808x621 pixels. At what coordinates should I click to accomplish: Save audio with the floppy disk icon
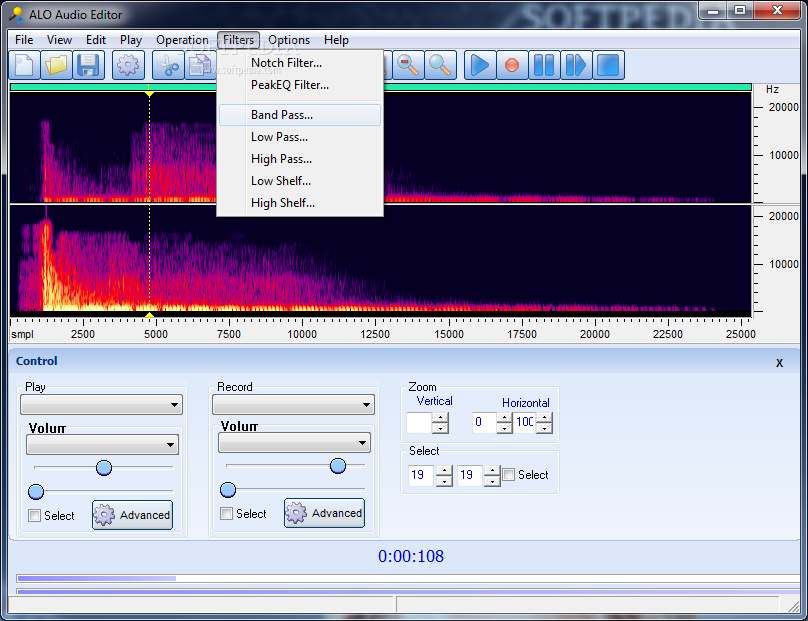point(89,65)
